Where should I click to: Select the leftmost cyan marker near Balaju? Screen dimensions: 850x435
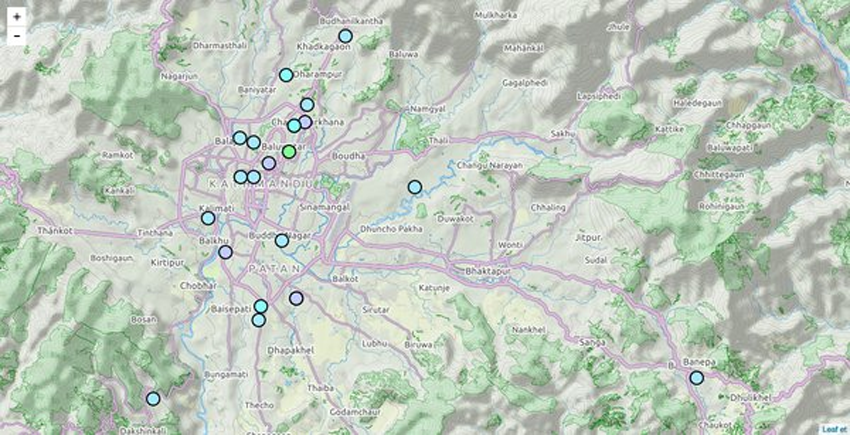239,138
